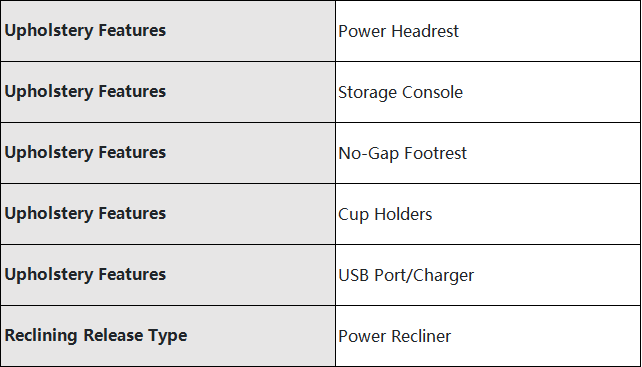Click the bold word Reclining
Screen dimensions: 642x367
coord(41,336)
